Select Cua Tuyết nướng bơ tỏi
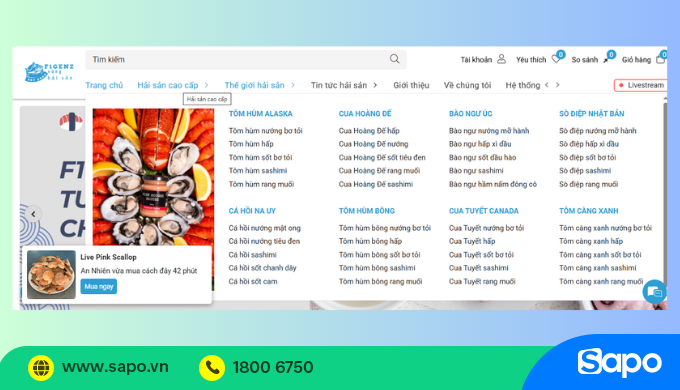This screenshot has width=680, height=390. coord(486,228)
